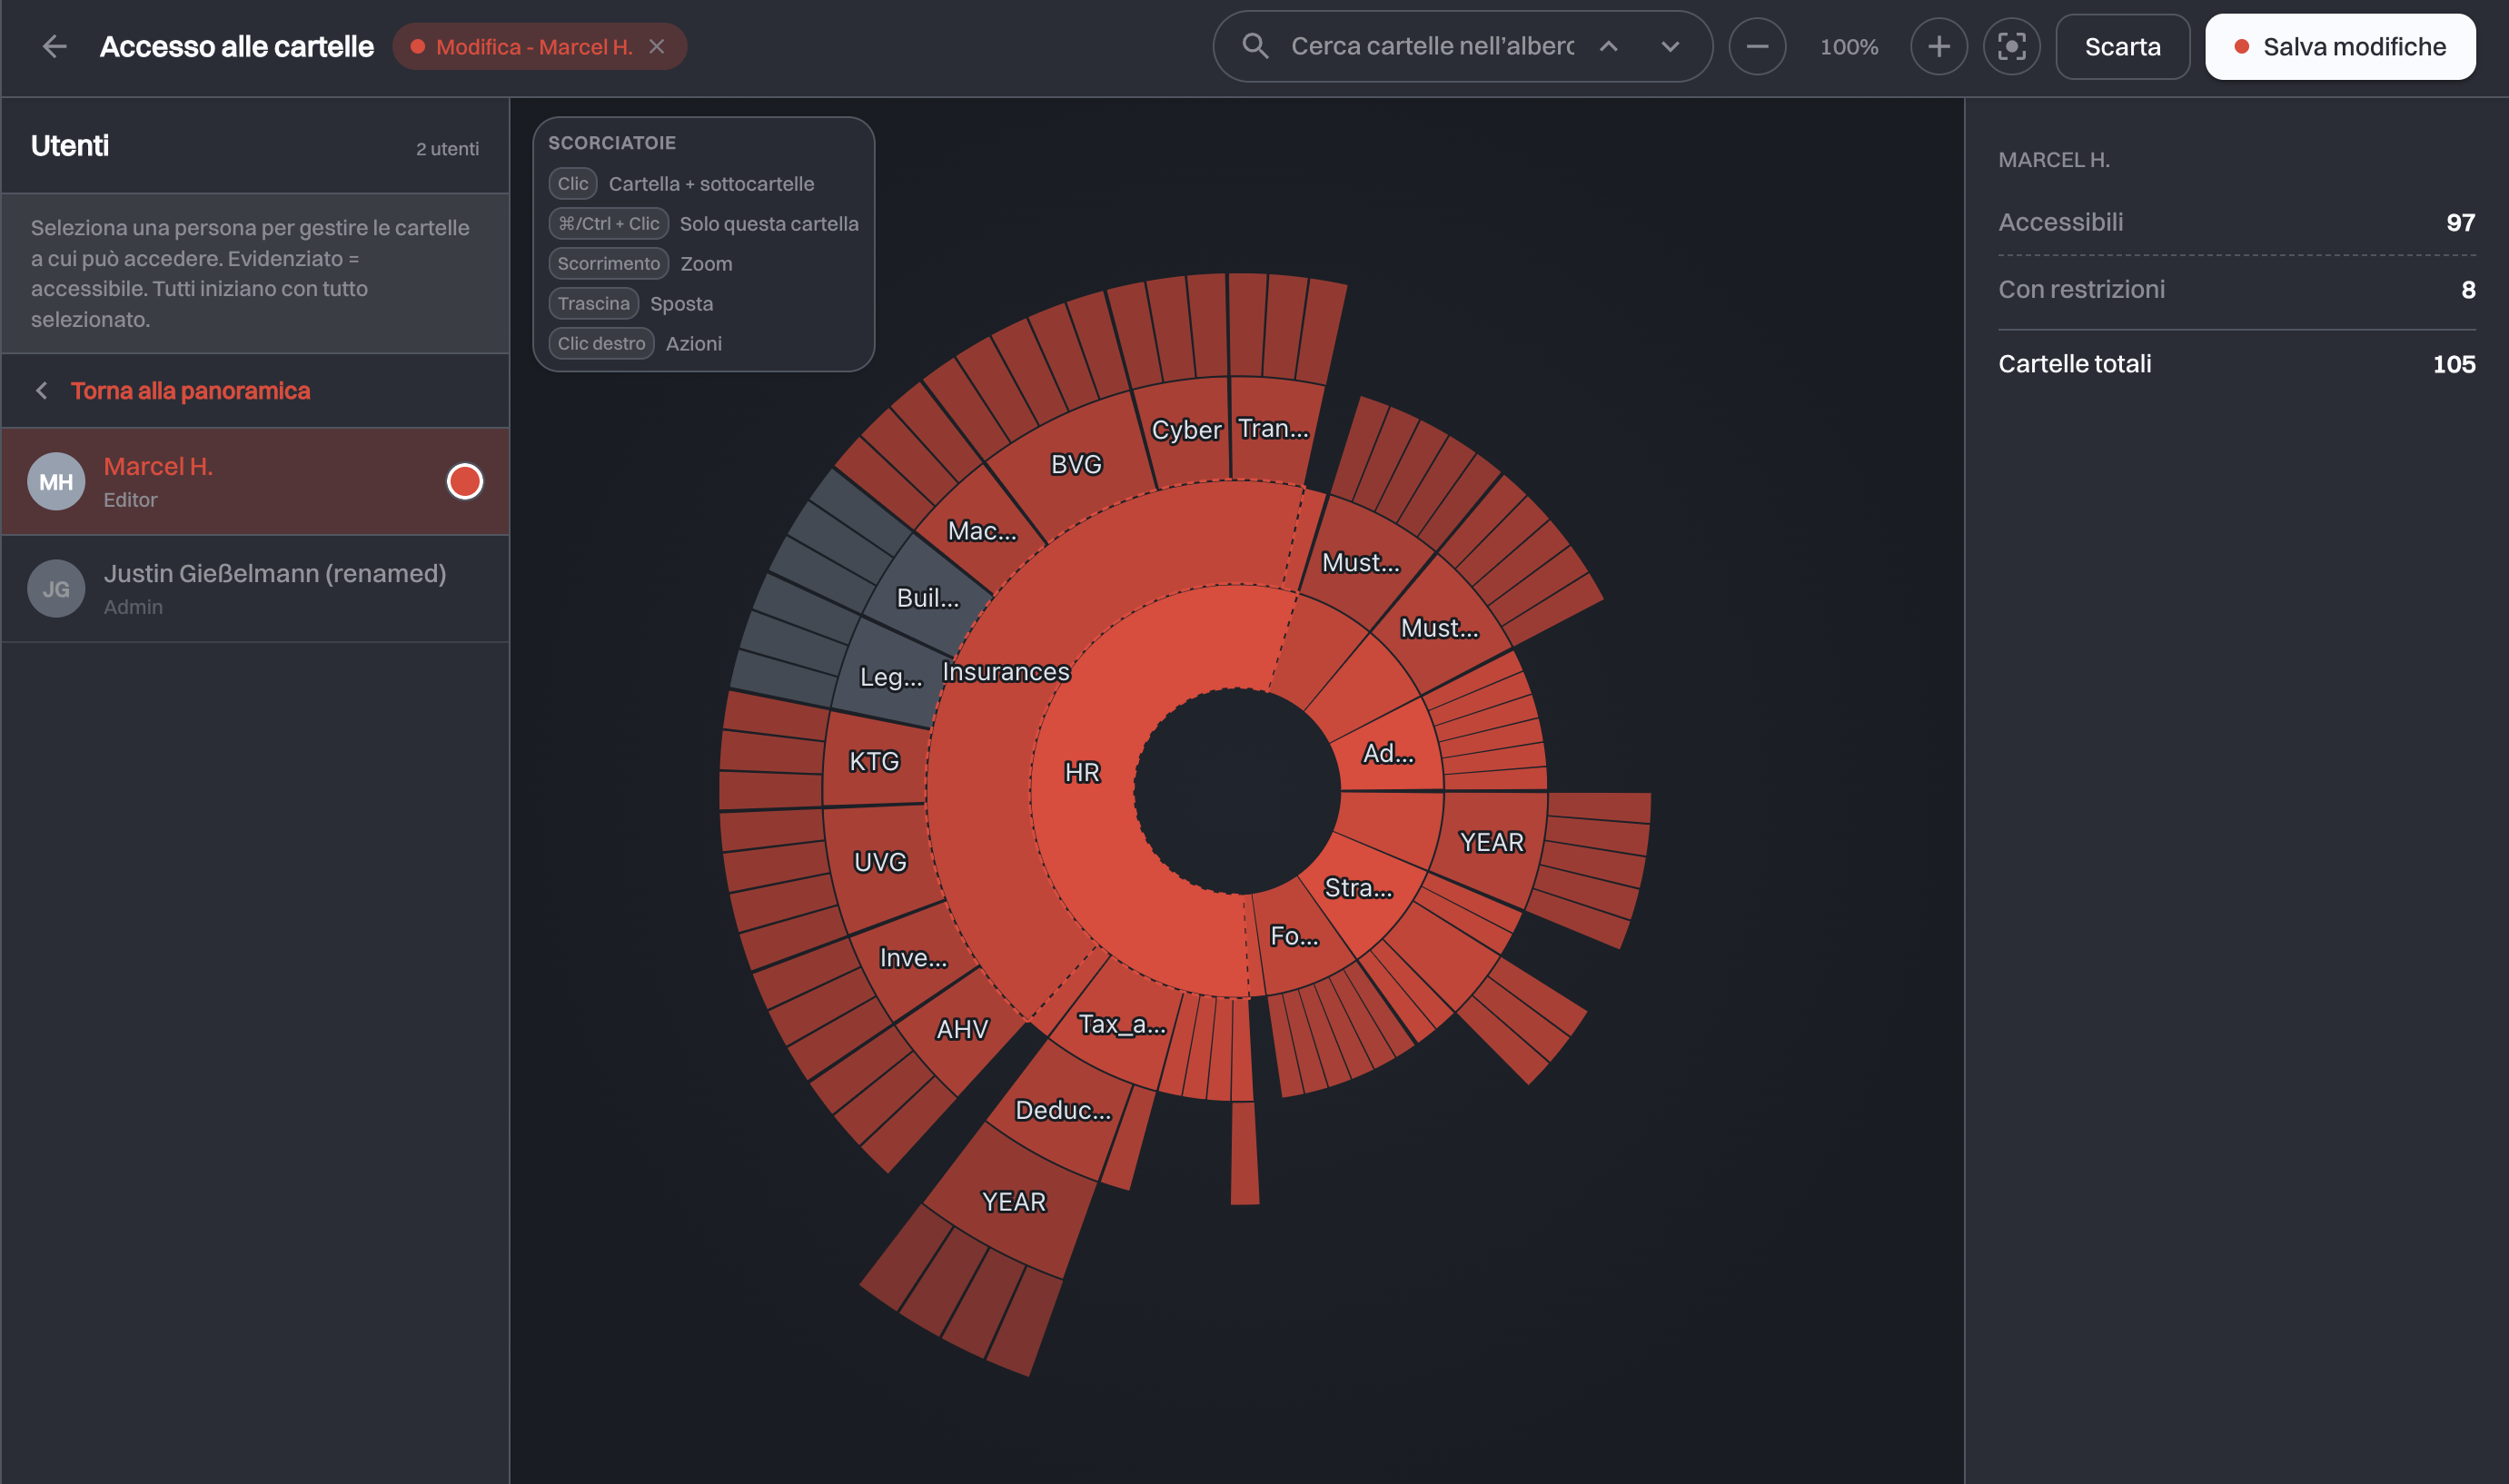2509x1484 pixels.
Task: Click the fit-to-view icon
Action: click(x=2011, y=46)
